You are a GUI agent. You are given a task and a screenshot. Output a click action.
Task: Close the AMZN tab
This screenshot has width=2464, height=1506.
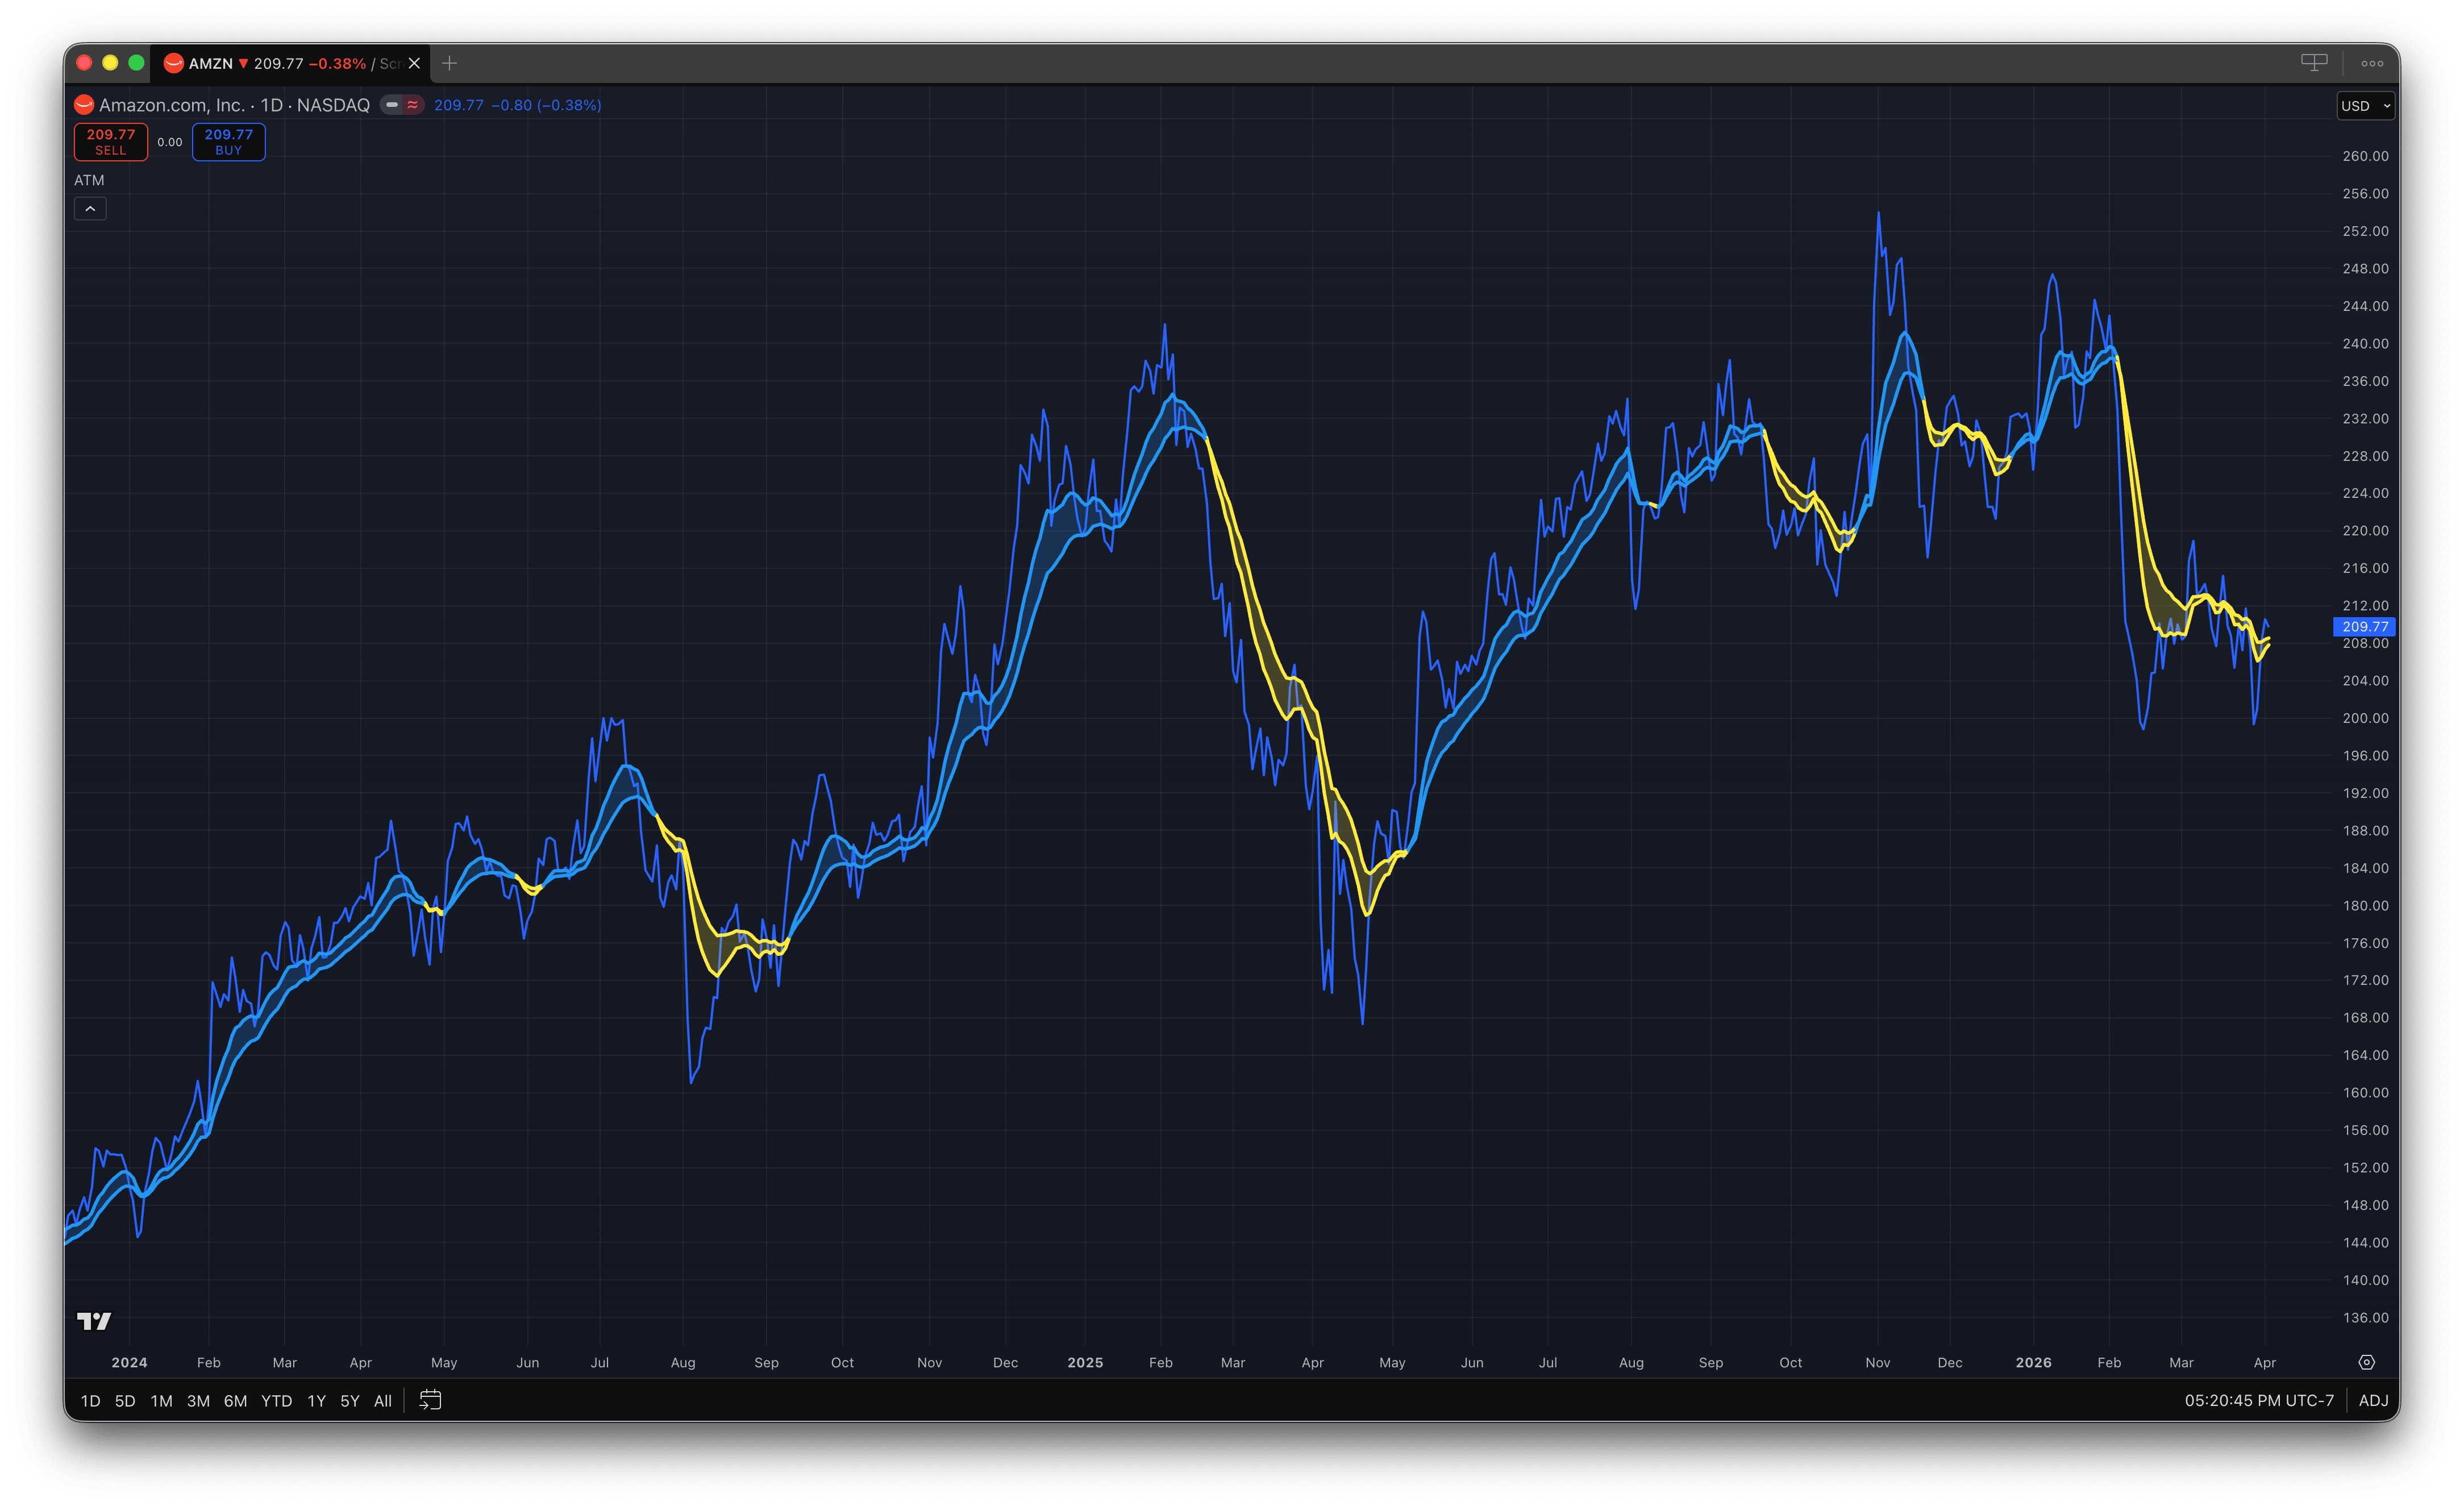point(414,63)
